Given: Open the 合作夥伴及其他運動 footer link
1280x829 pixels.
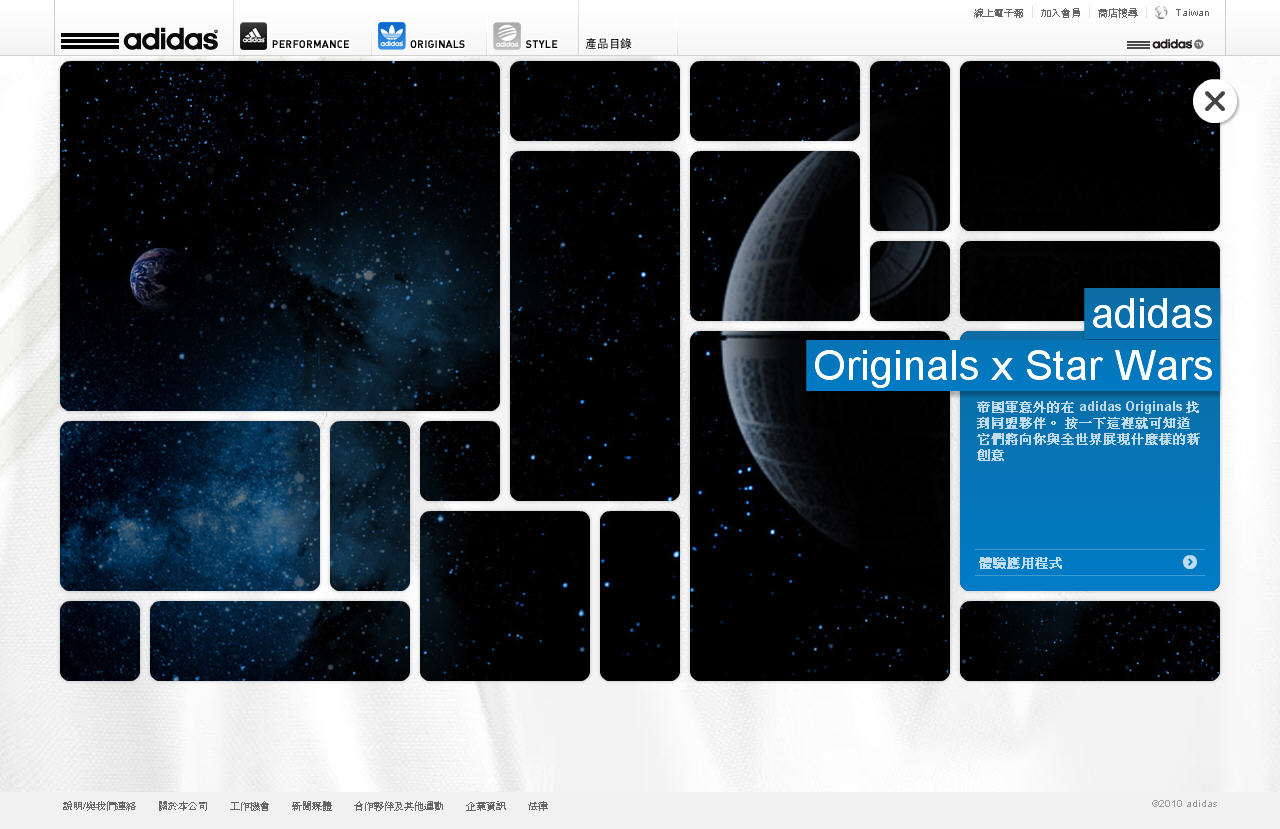Looking at the screenshot, I should [x=398, y=806].
